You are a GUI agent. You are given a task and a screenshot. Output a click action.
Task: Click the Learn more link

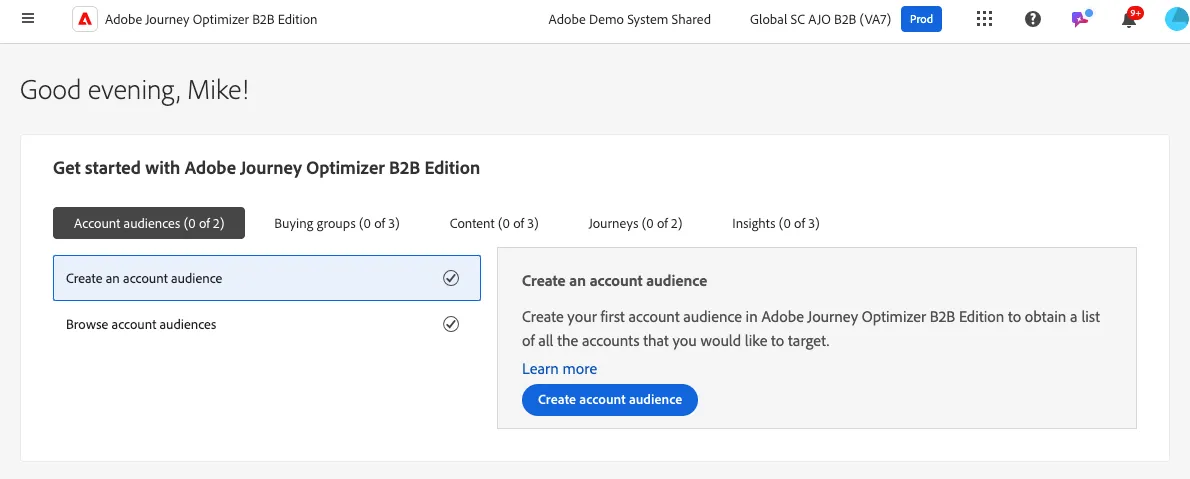click(559, 369)
